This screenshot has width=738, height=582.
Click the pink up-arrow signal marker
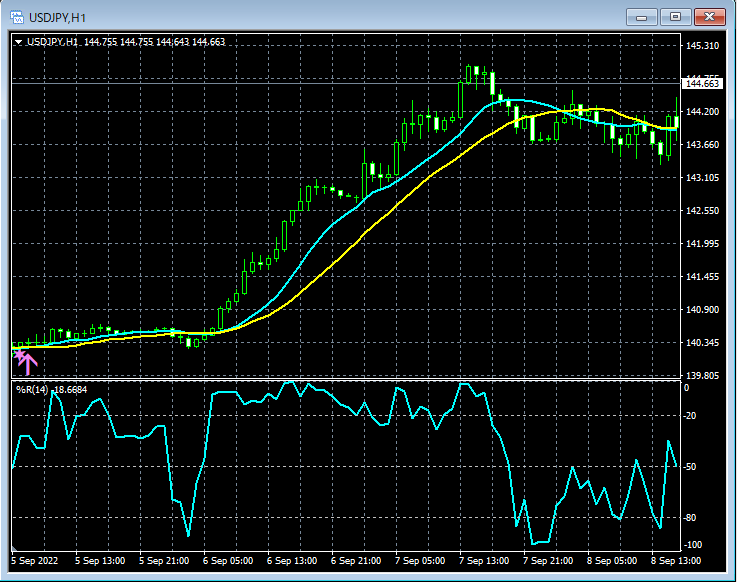28,363
